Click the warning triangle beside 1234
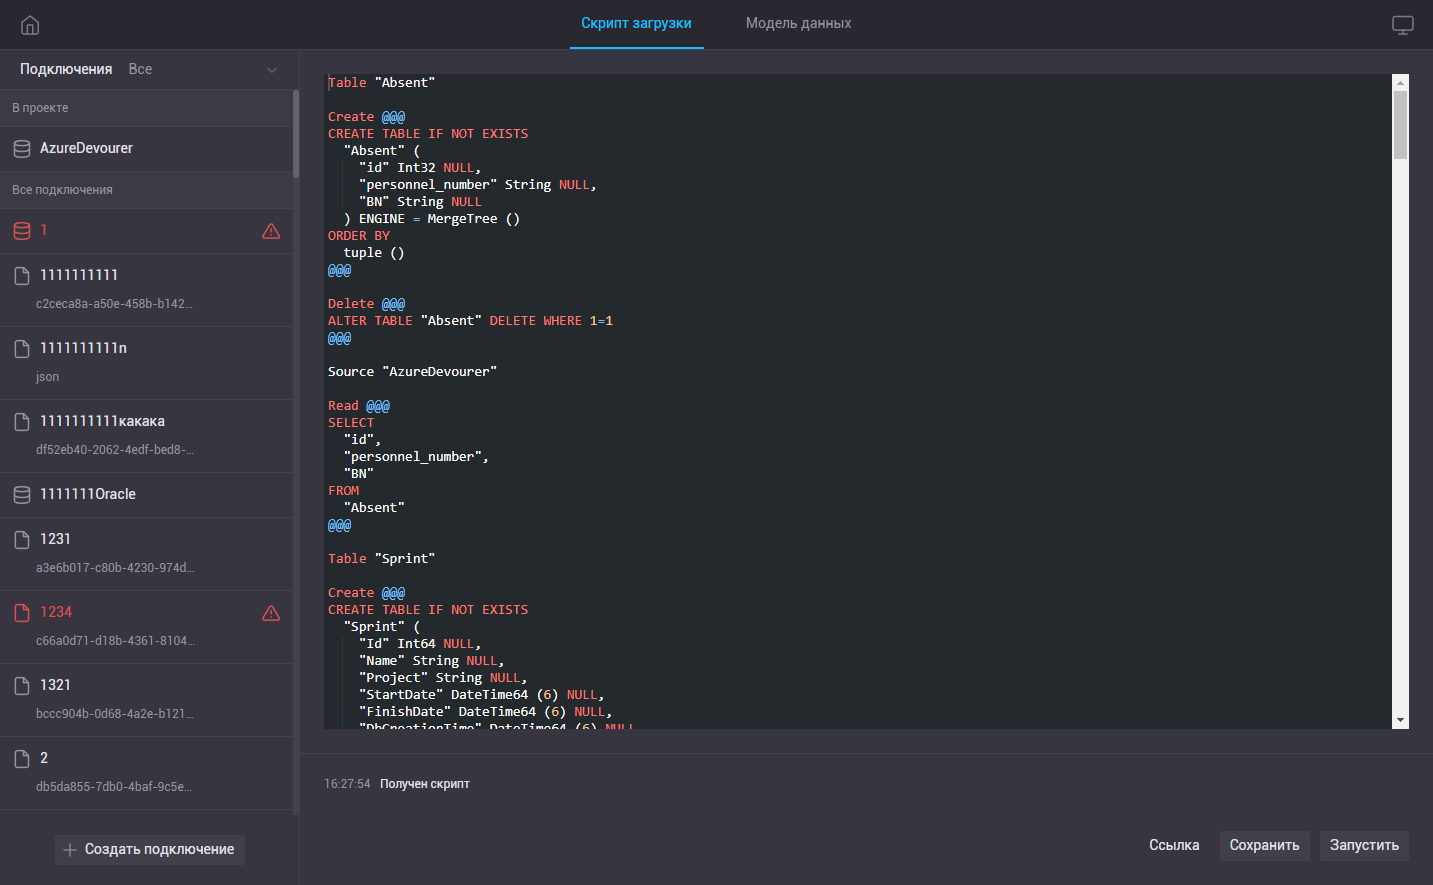Image resolution: width=1433 pixels, height=885 pixels. (271, 613)
